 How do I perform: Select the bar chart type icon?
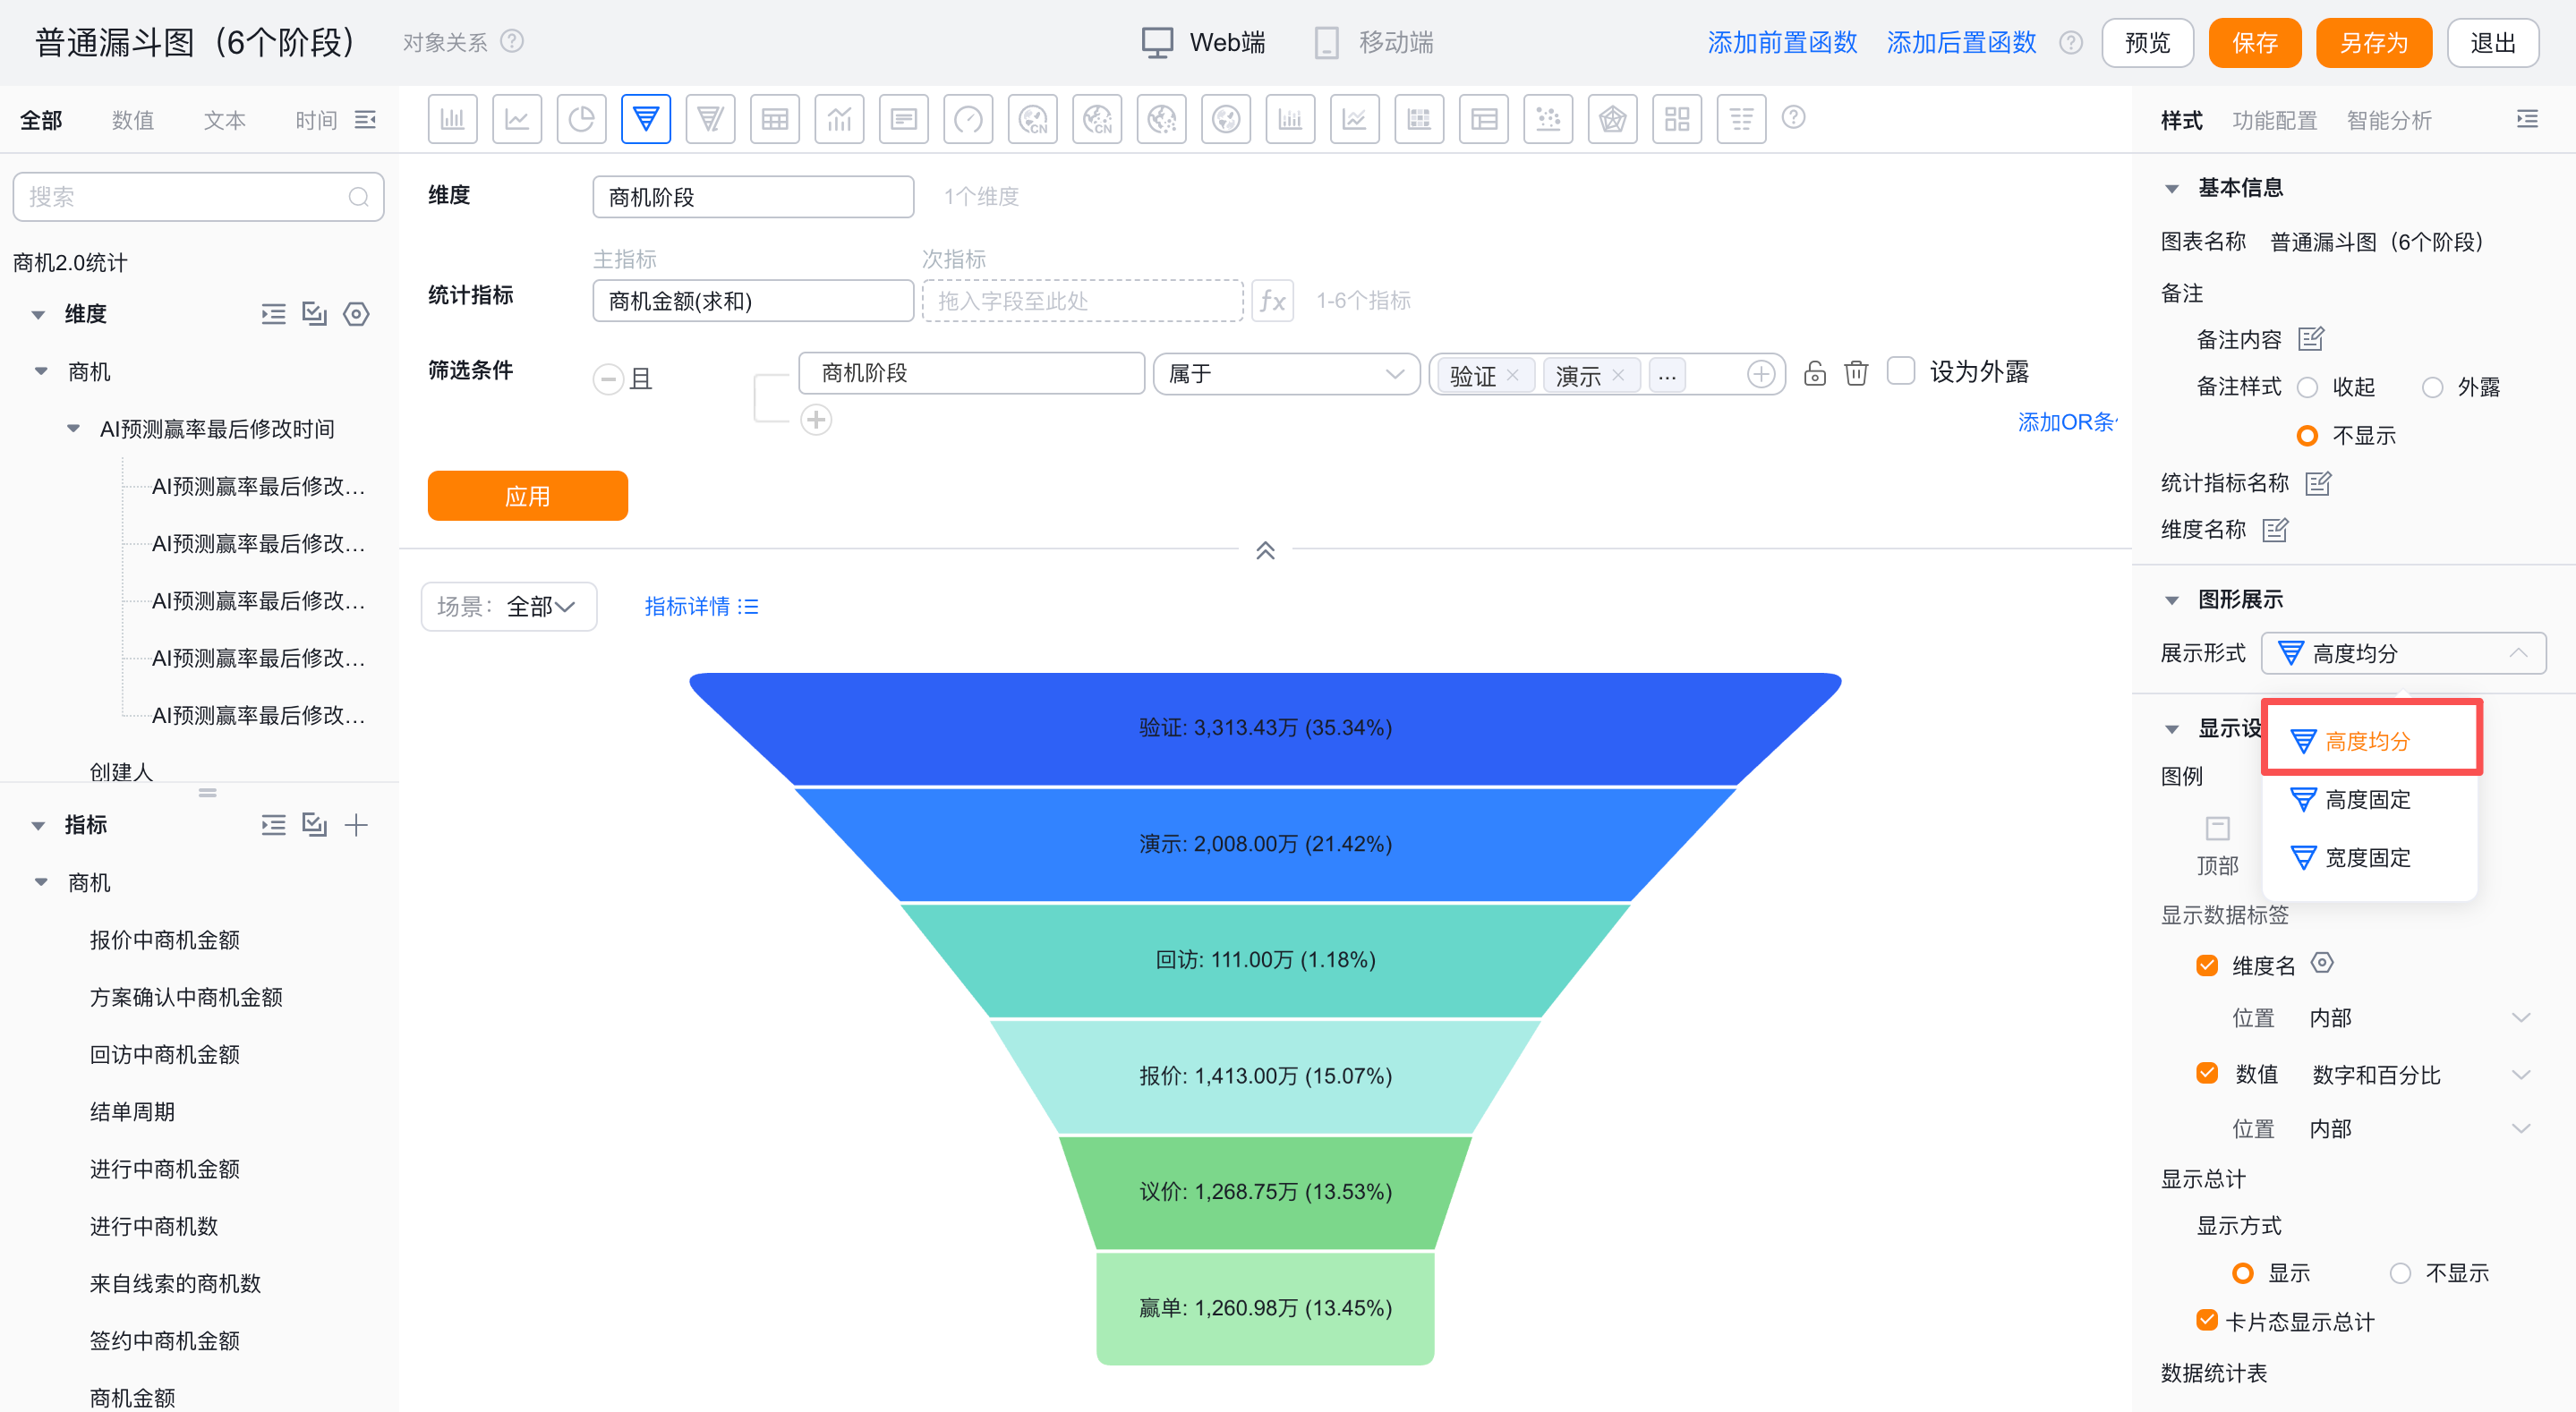coord(452,120)
